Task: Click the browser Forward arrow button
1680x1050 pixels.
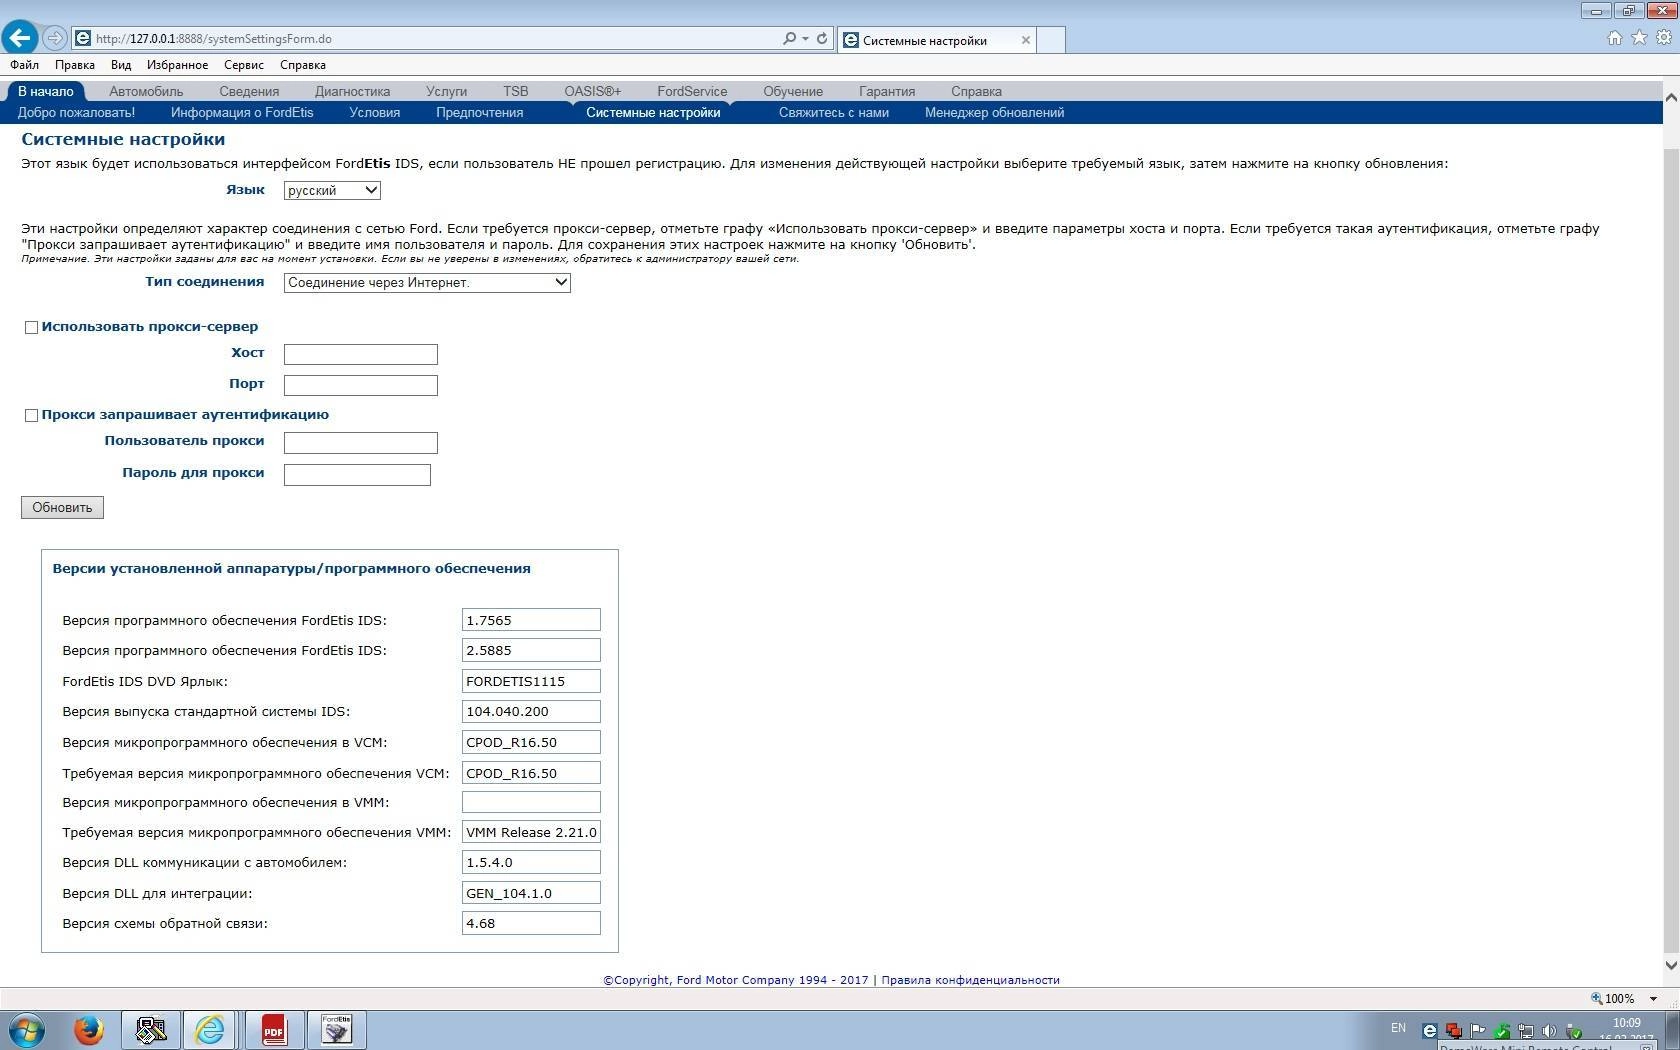Action: (x=55, y=38)
